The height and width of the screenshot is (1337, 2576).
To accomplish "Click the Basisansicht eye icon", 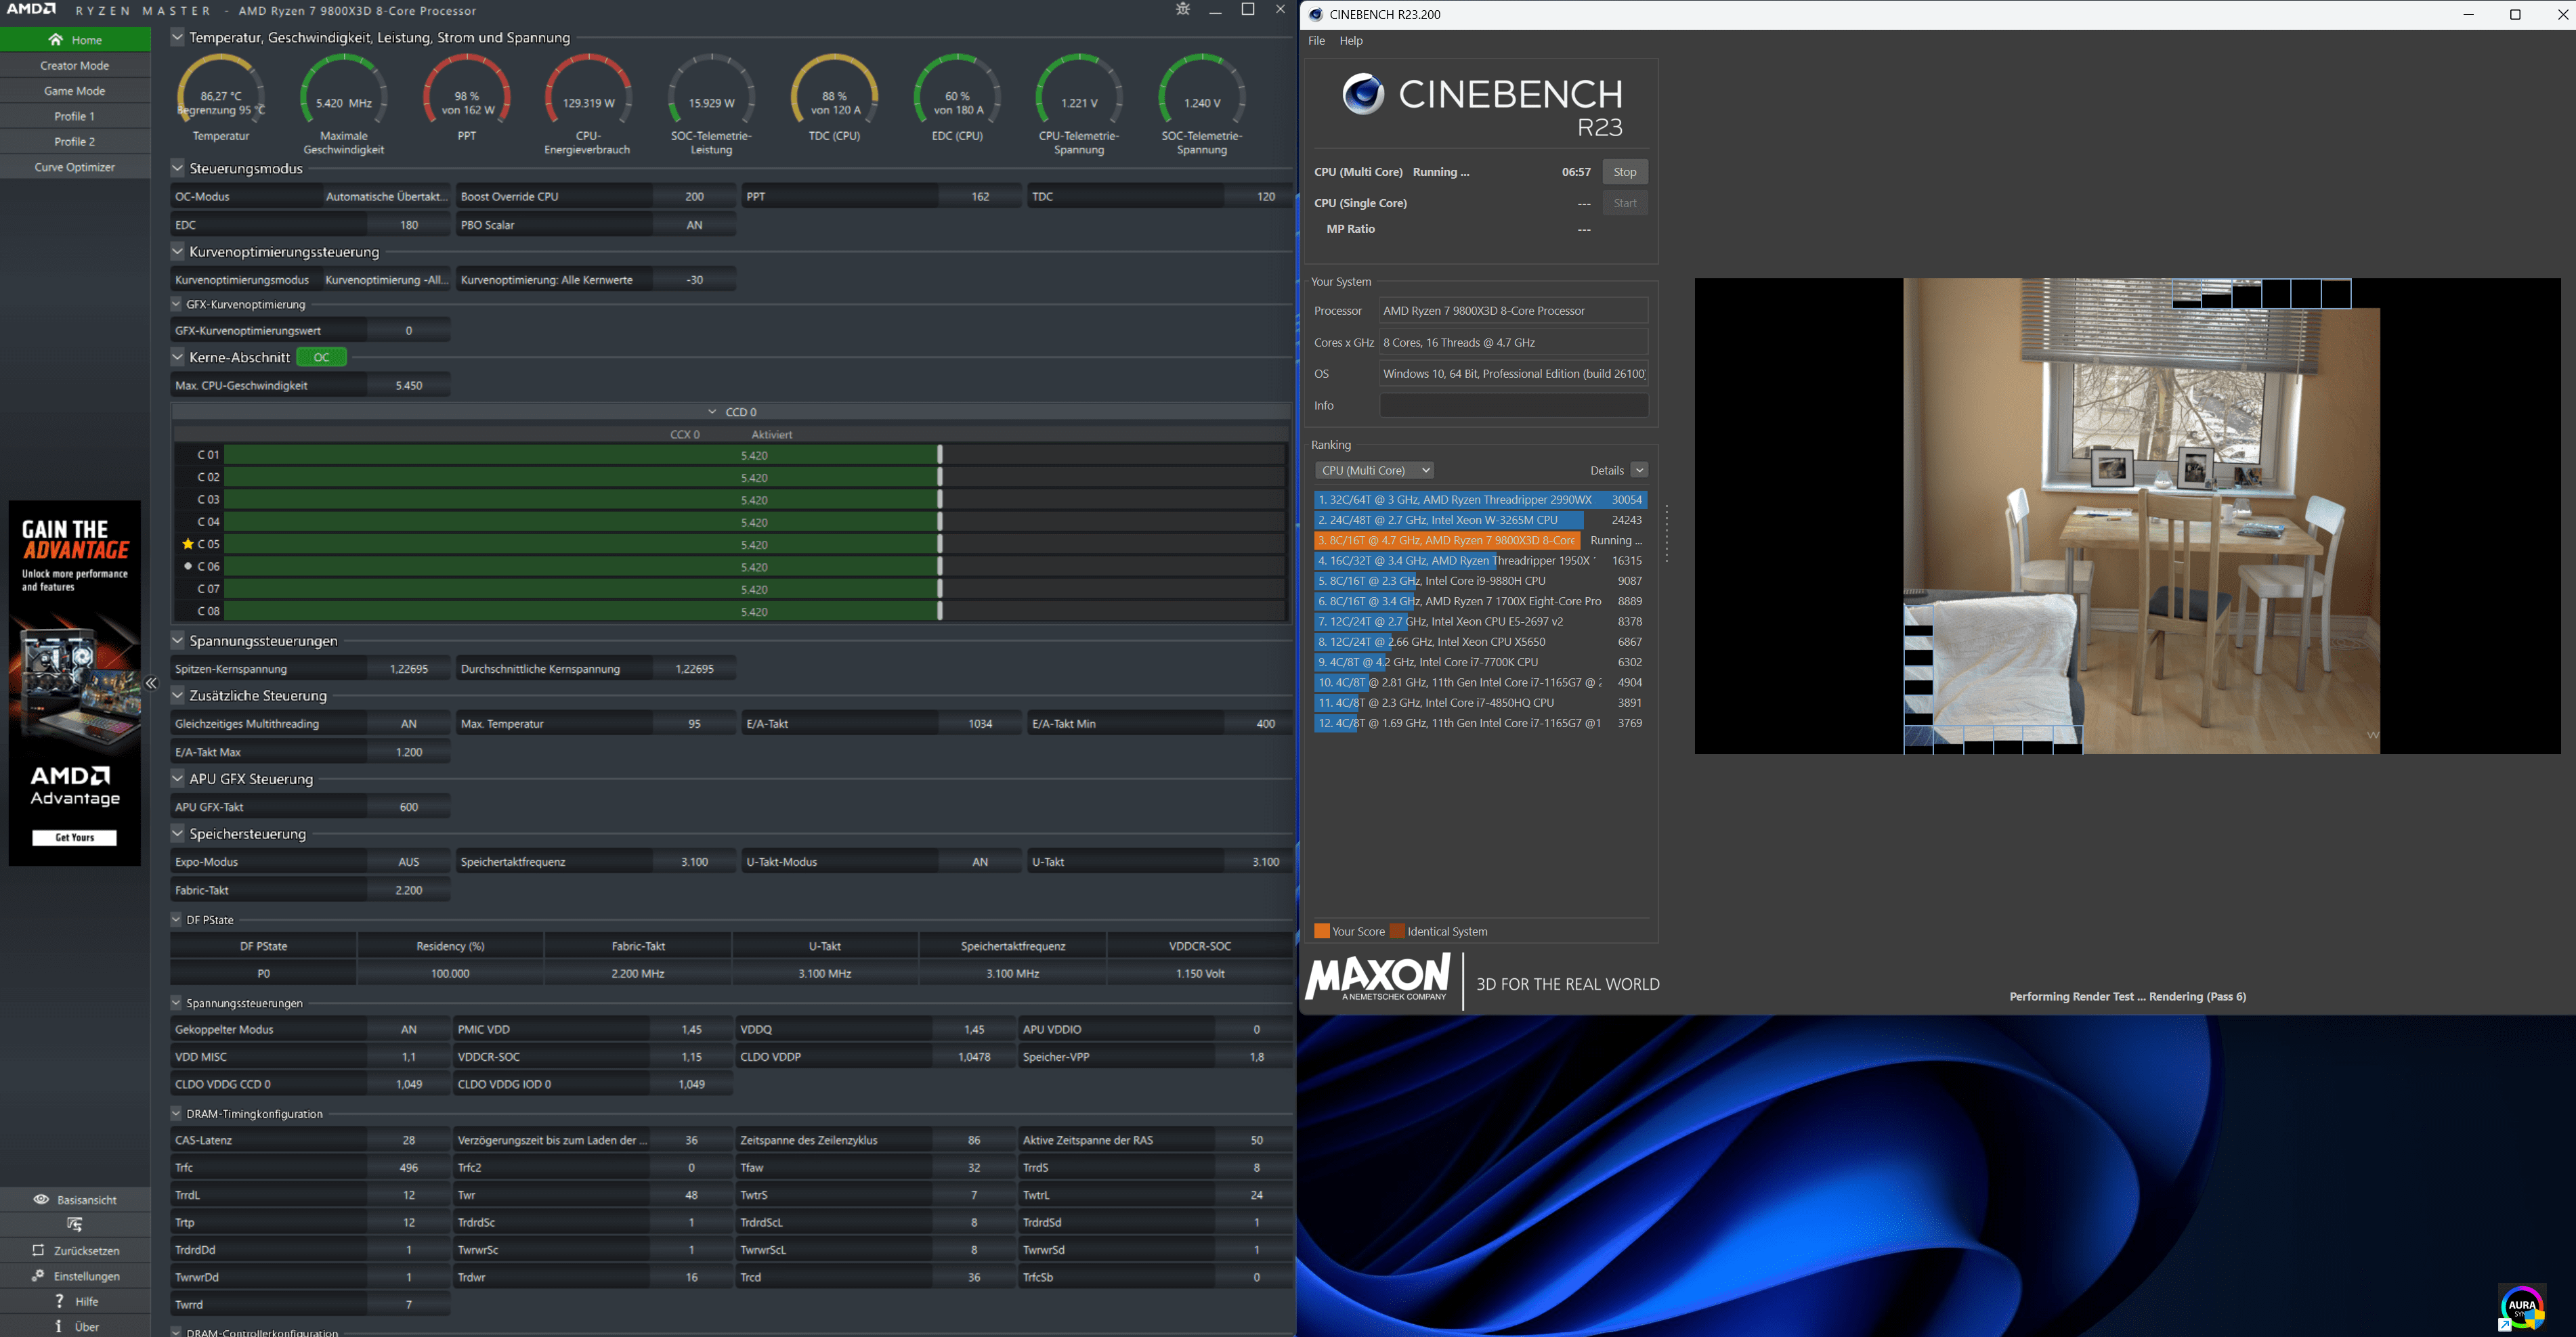I will tap(41, 1199).
